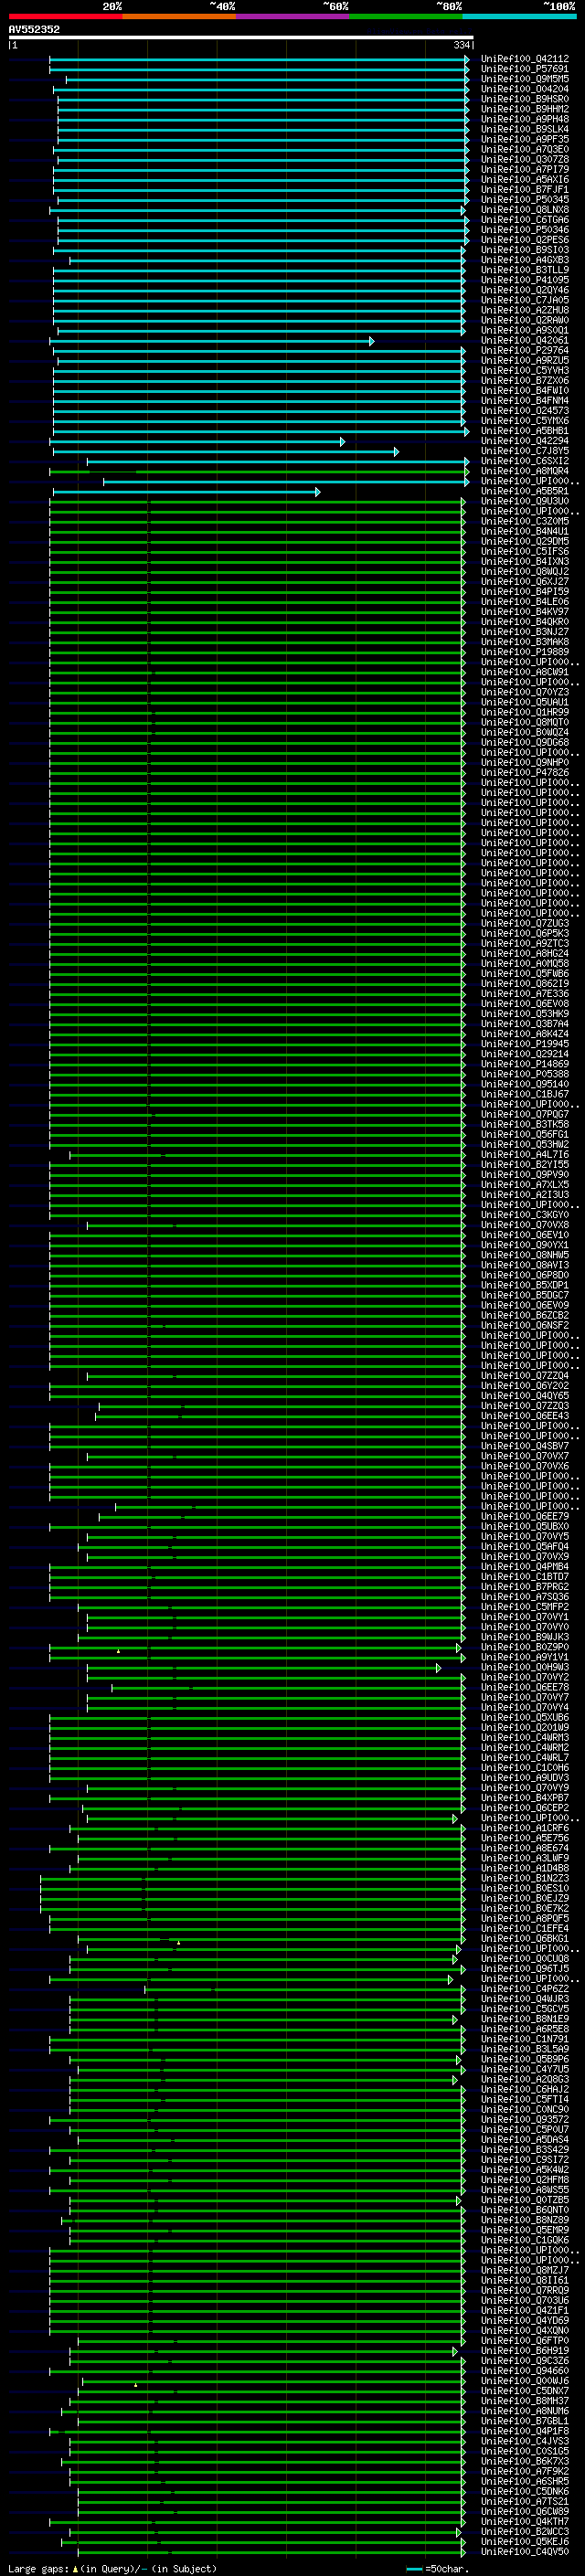Open hit UniRef100_B4PI59
585x2576 pixels.
pos(524,592)
